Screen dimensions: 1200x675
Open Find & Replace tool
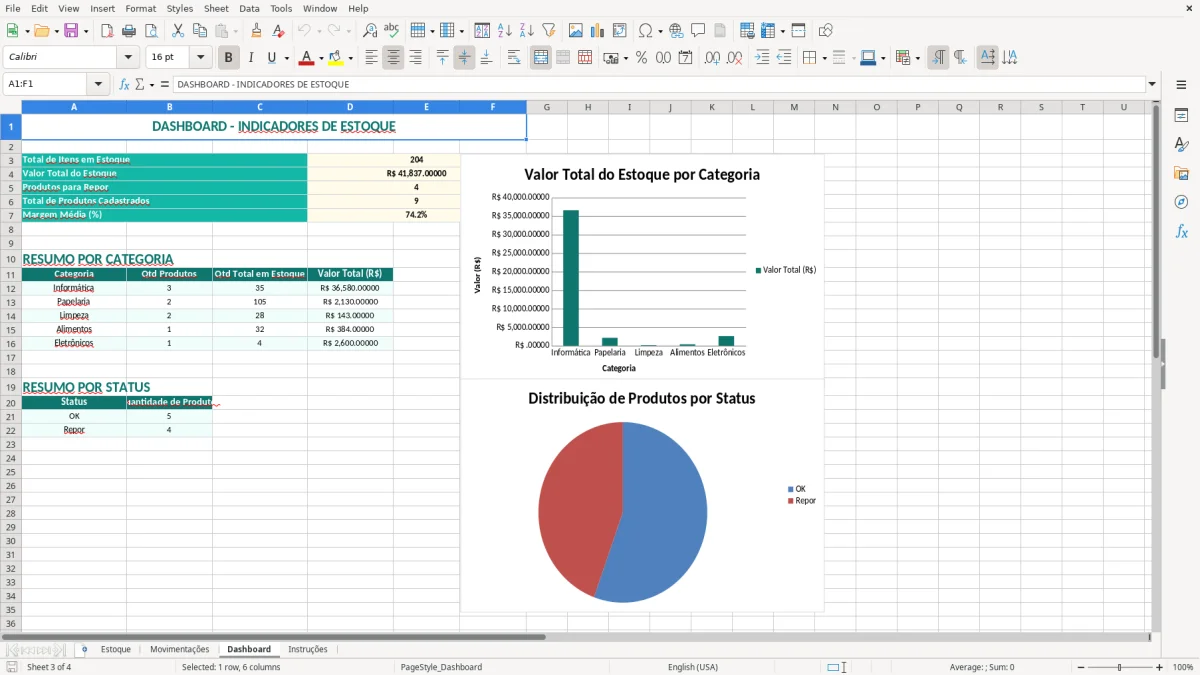[x=370, y=31]
